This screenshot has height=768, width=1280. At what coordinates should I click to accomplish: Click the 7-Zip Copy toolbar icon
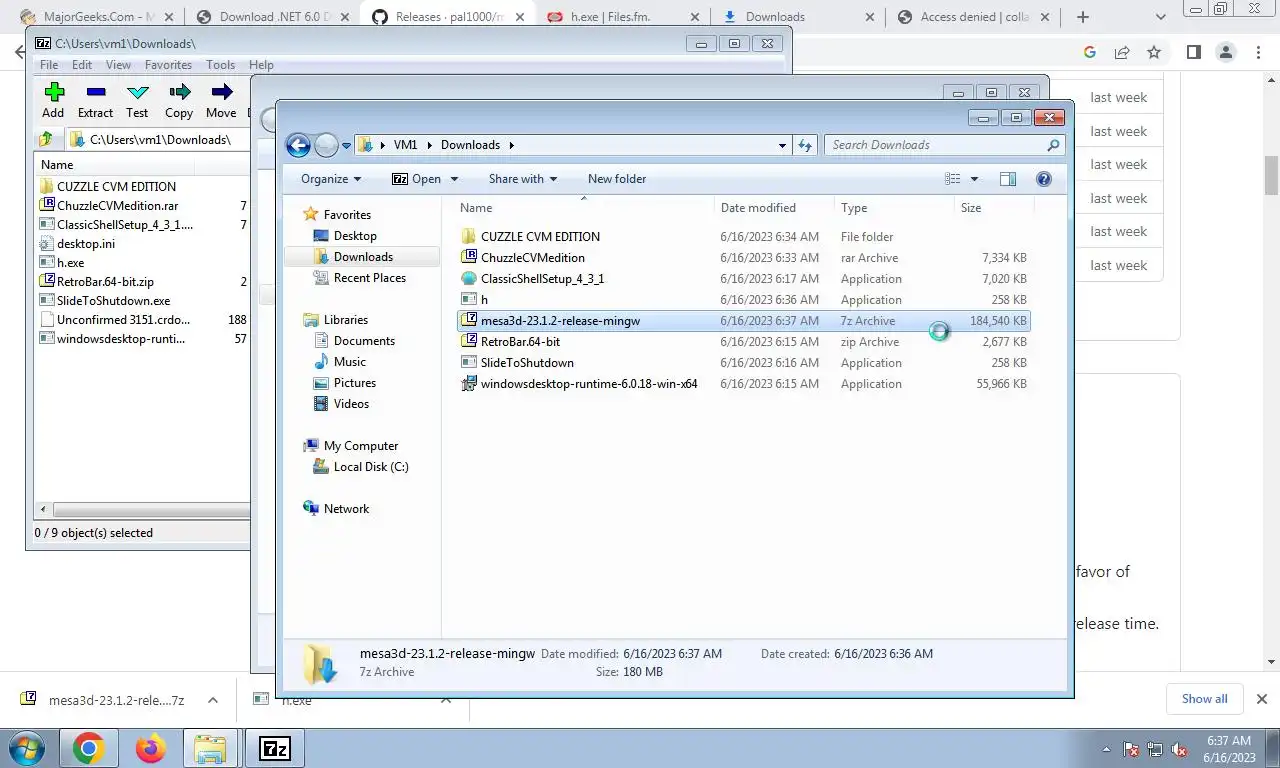(x=179, y=92)
